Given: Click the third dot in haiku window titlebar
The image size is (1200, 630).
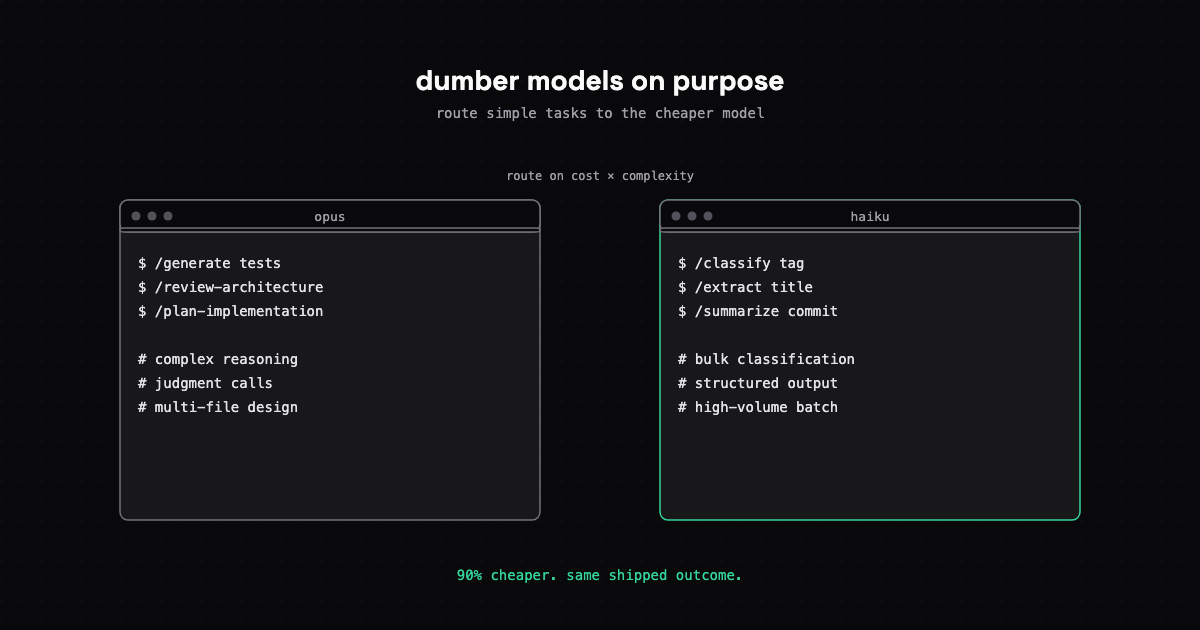Looking at the screenshot, I should [x=708, y=216].
